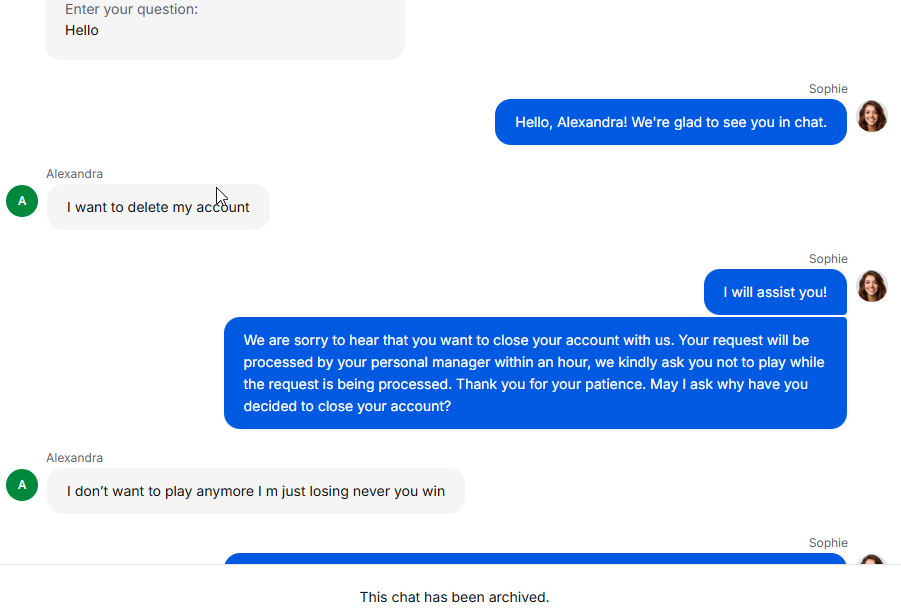Click the 'I will assist you!' bubble
This screenshot has height=615, width=901.
775,292
